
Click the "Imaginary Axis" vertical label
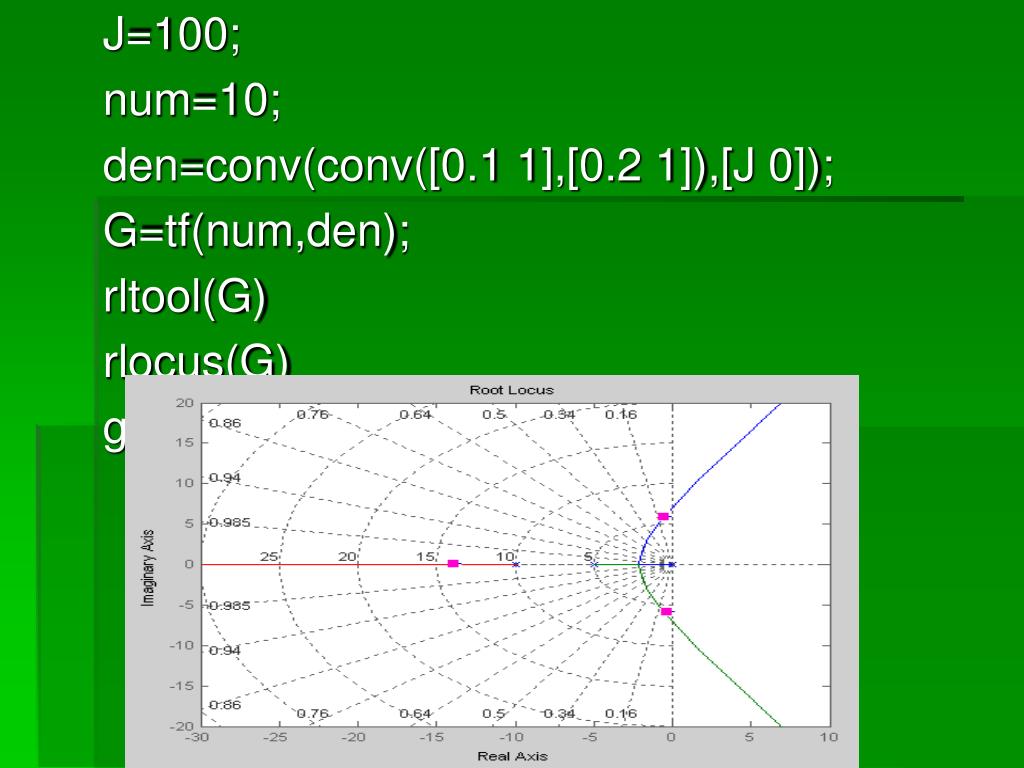pyautogui.click(x=148, y=568)
